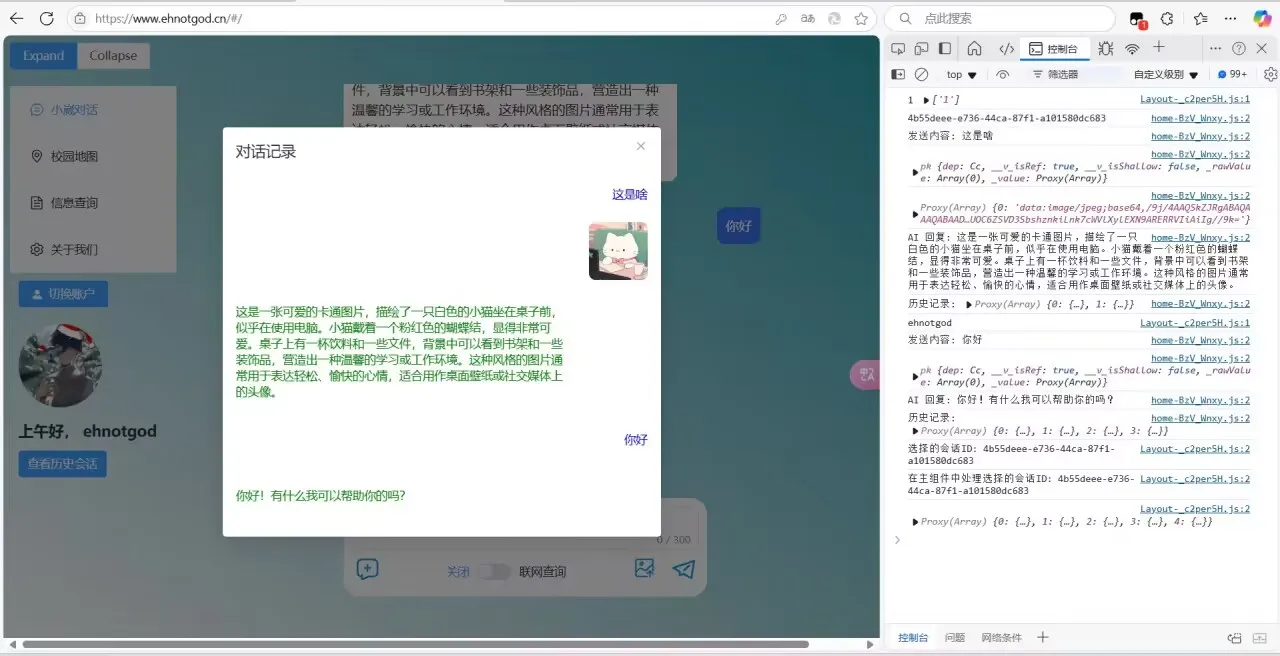
Task: Select the bottom 控制台 drawer tab
Action: point(913,638)
